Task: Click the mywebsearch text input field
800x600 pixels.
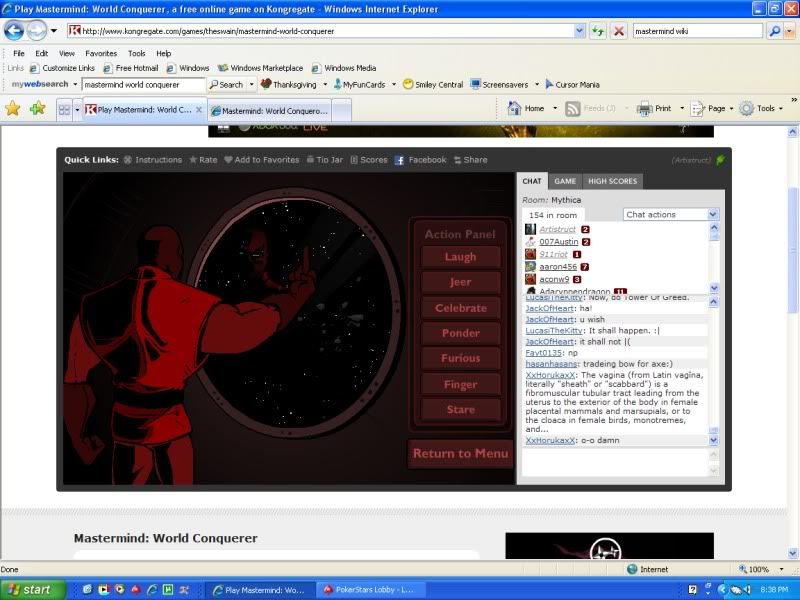Action: (x=143, y=85)
